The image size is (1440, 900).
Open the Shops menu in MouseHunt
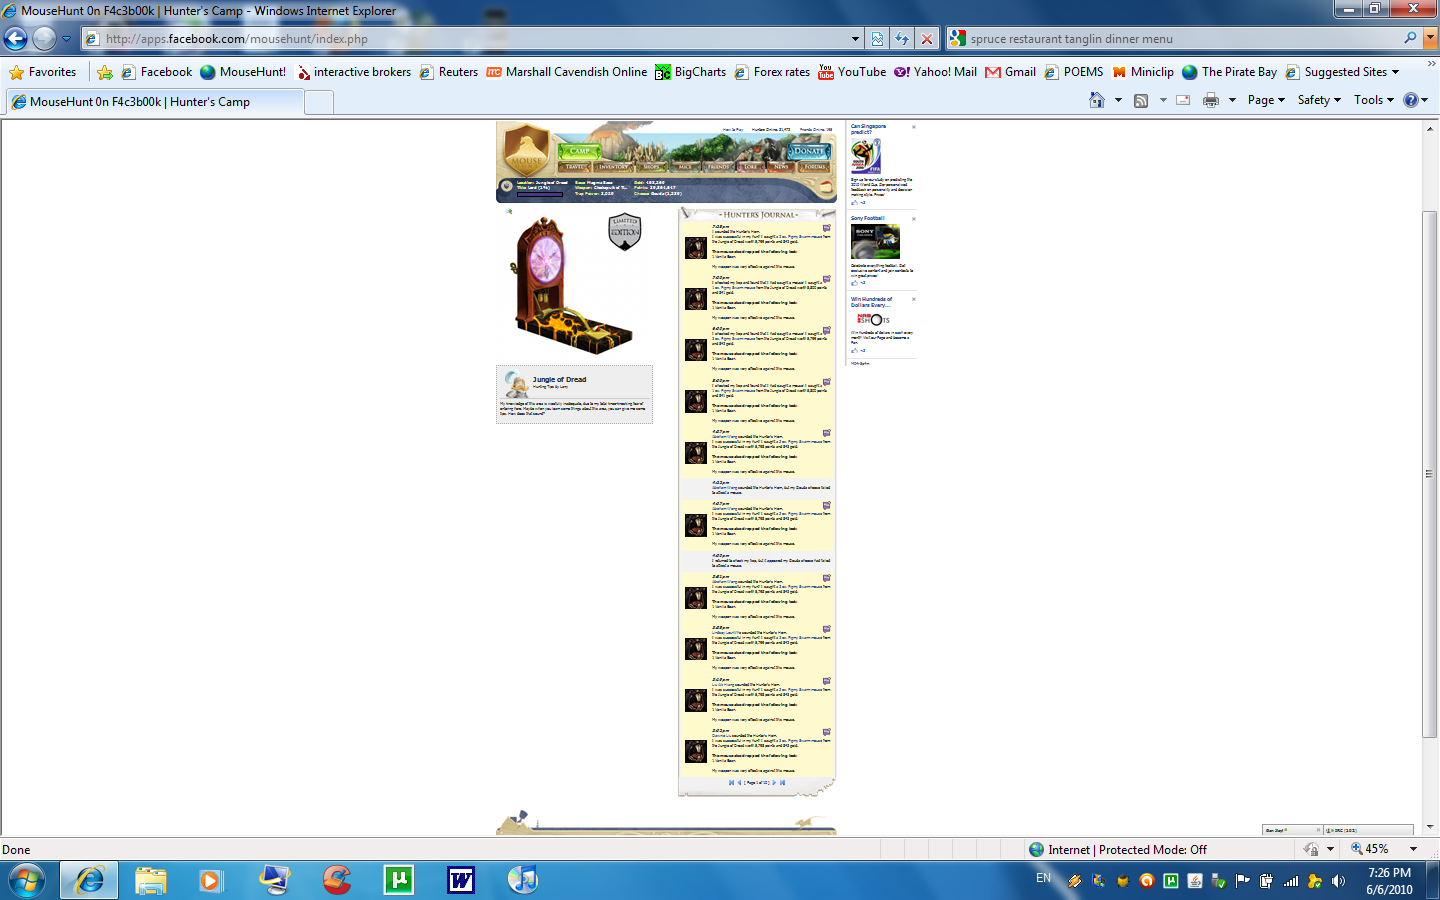pyautogui.click(x=651, y=167)
